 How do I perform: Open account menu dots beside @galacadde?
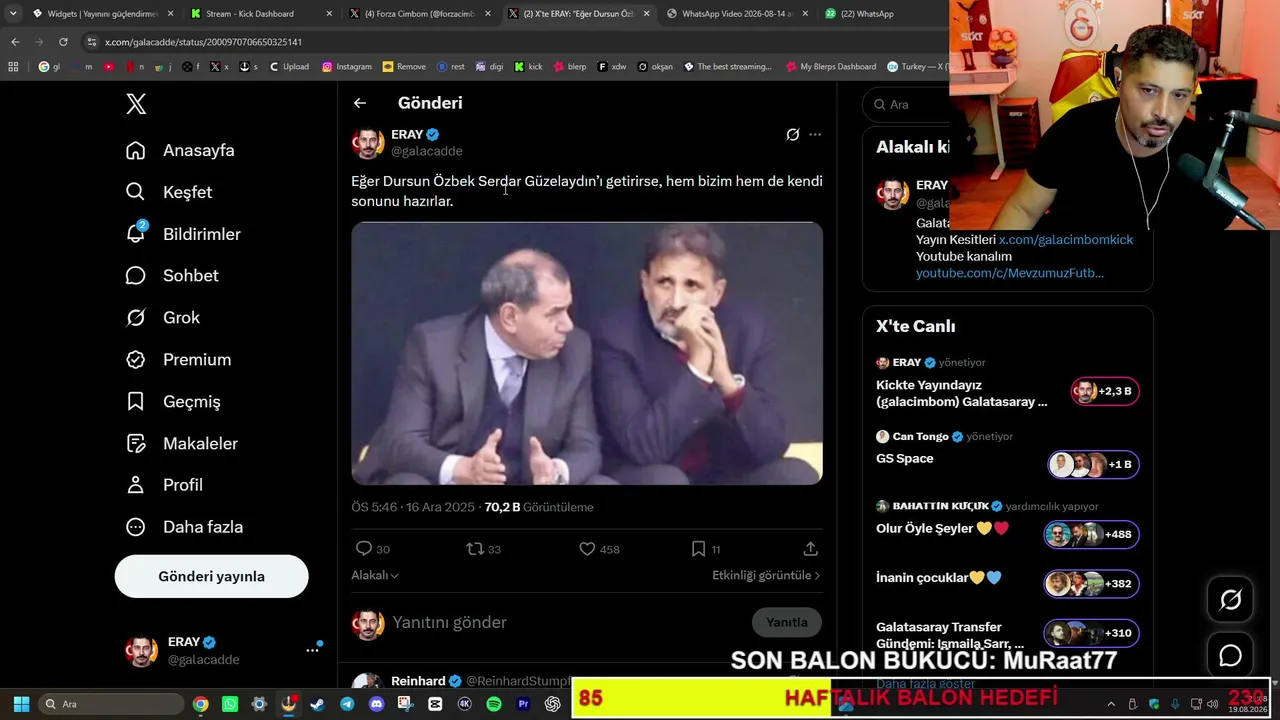click(312, 650)
